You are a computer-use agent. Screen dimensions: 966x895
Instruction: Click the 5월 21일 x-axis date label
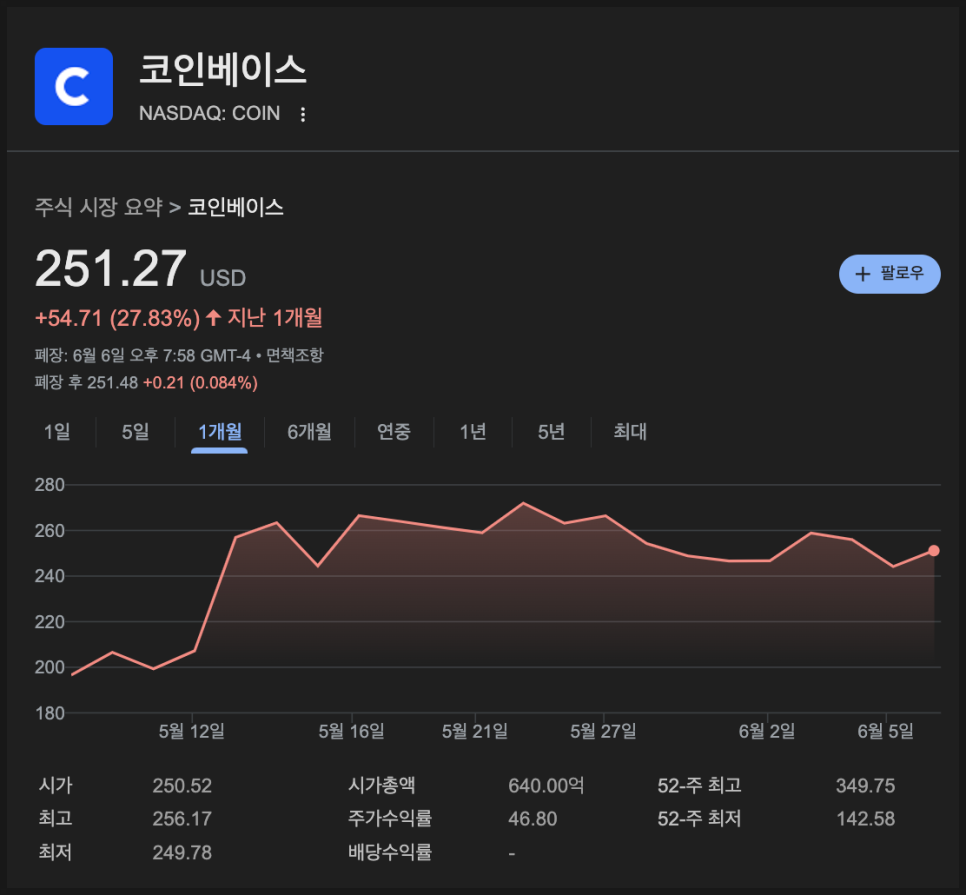pyautogui.click(x=475, y=731)
